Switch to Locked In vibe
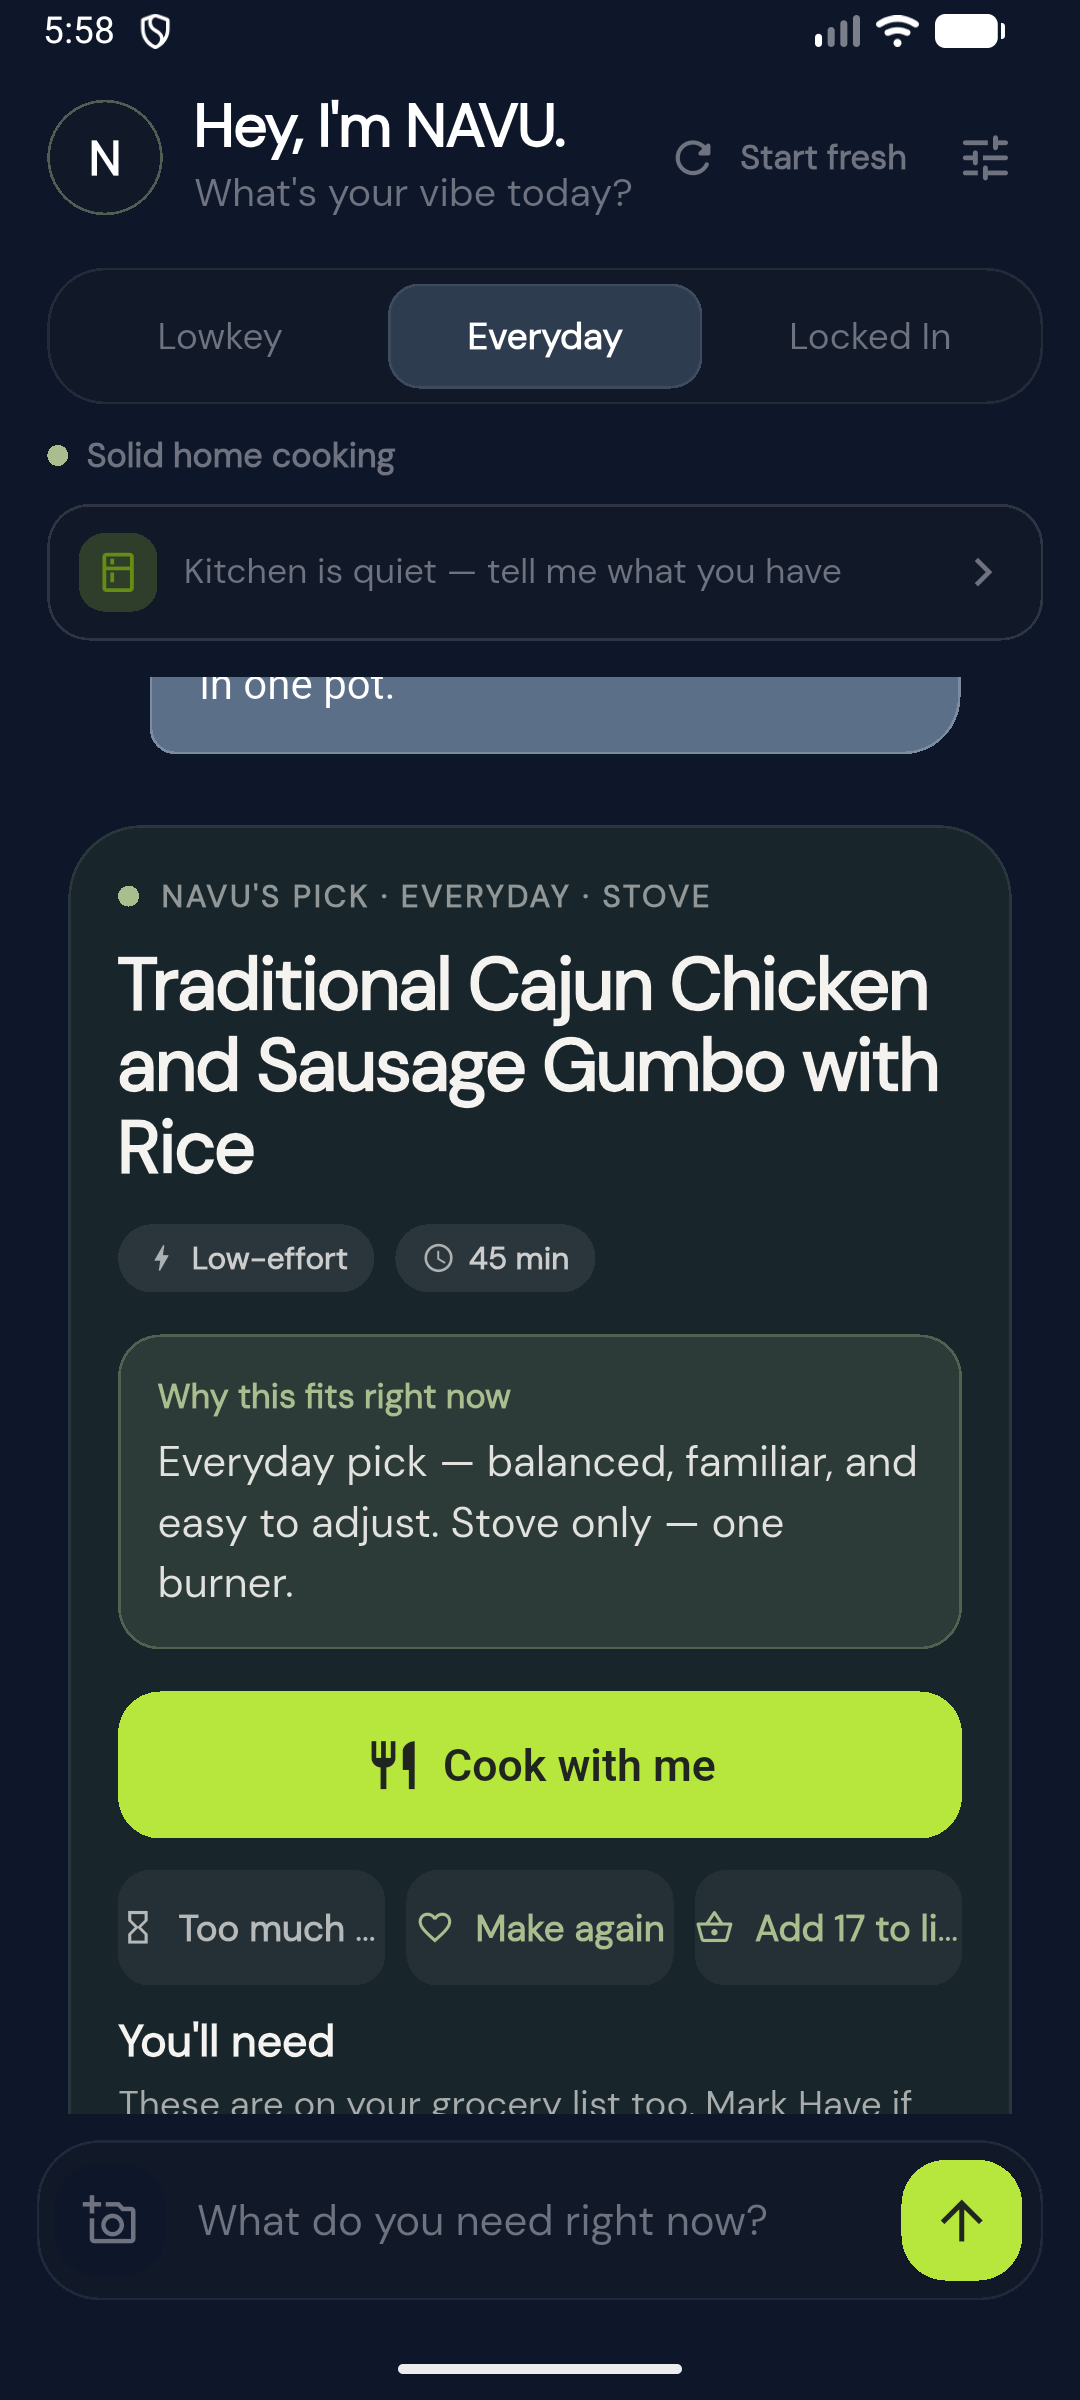This screenshot has height=2400, width=1080. tap(870, 337)
